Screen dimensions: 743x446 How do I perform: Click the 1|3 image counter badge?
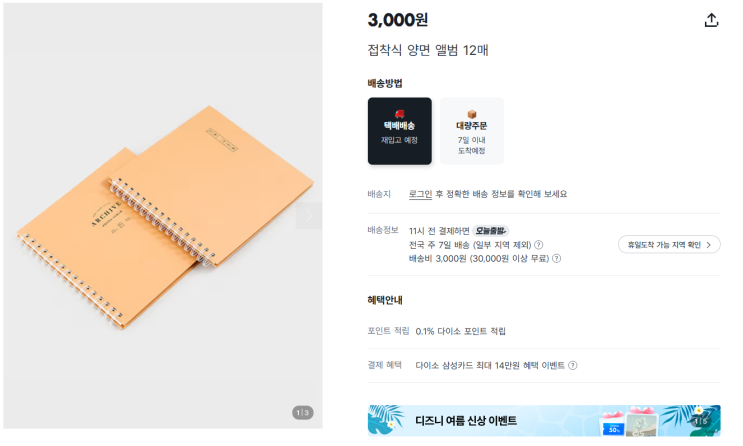tap(302, 413)
